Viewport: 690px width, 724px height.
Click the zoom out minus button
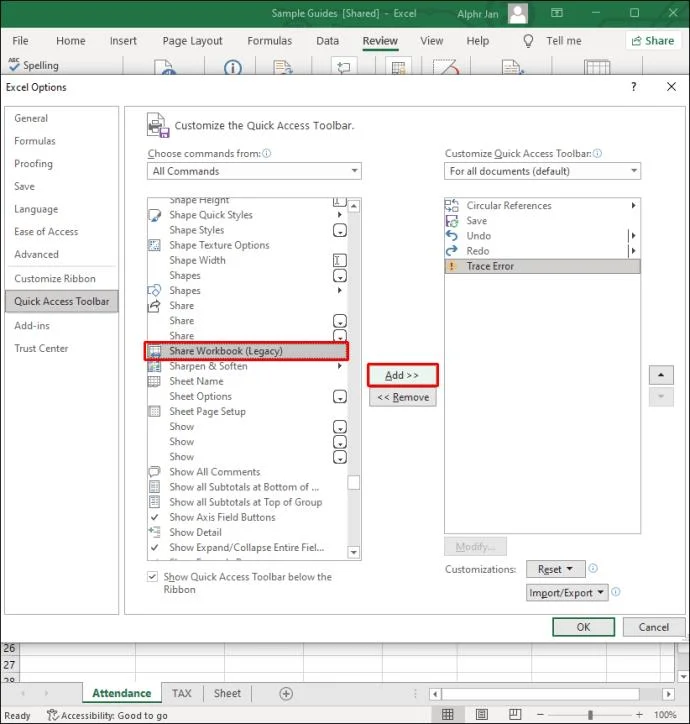pyautogui.click(x=540, y=715)
